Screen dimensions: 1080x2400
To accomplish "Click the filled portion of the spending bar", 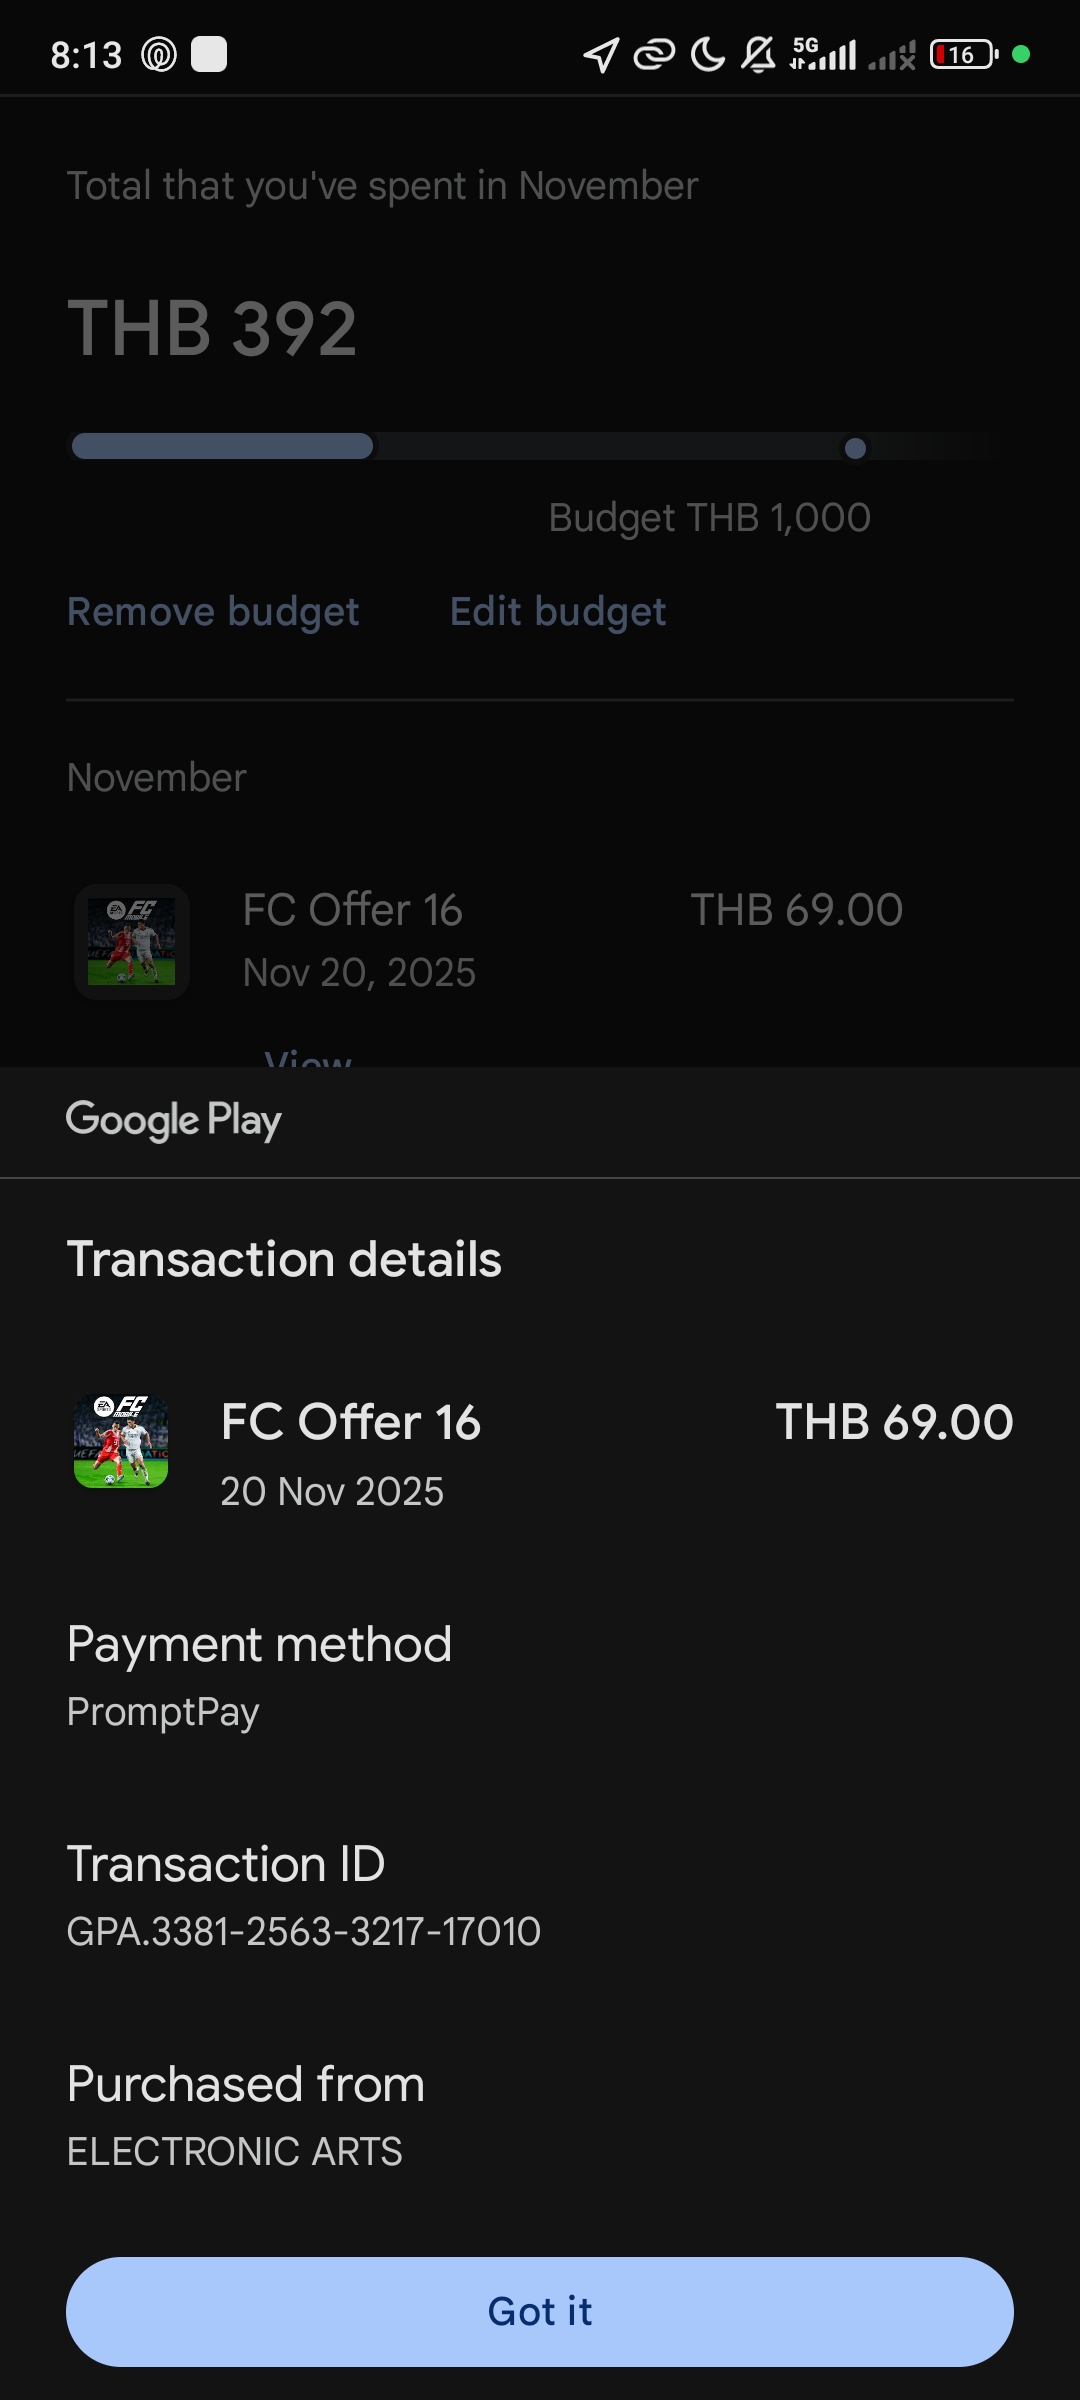I will pyautogui.click(x=222, y=446).
